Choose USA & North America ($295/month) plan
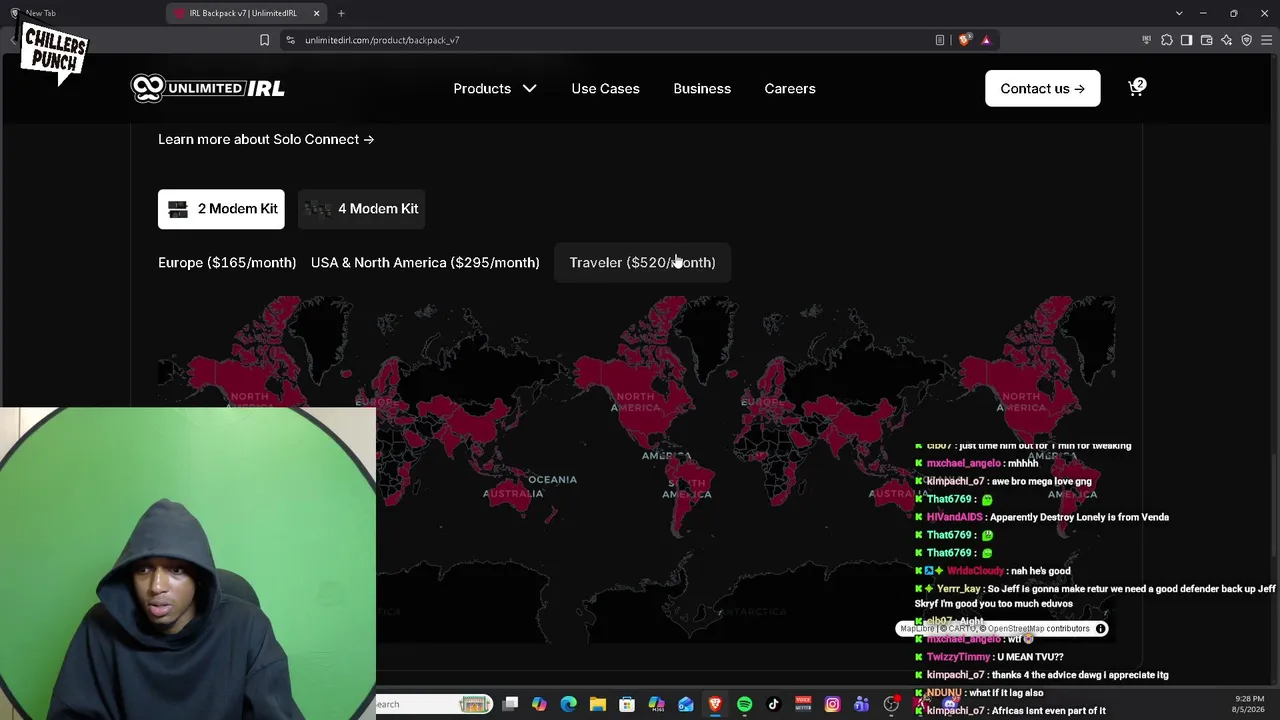 pyautogui.click(x=425, y=262)
